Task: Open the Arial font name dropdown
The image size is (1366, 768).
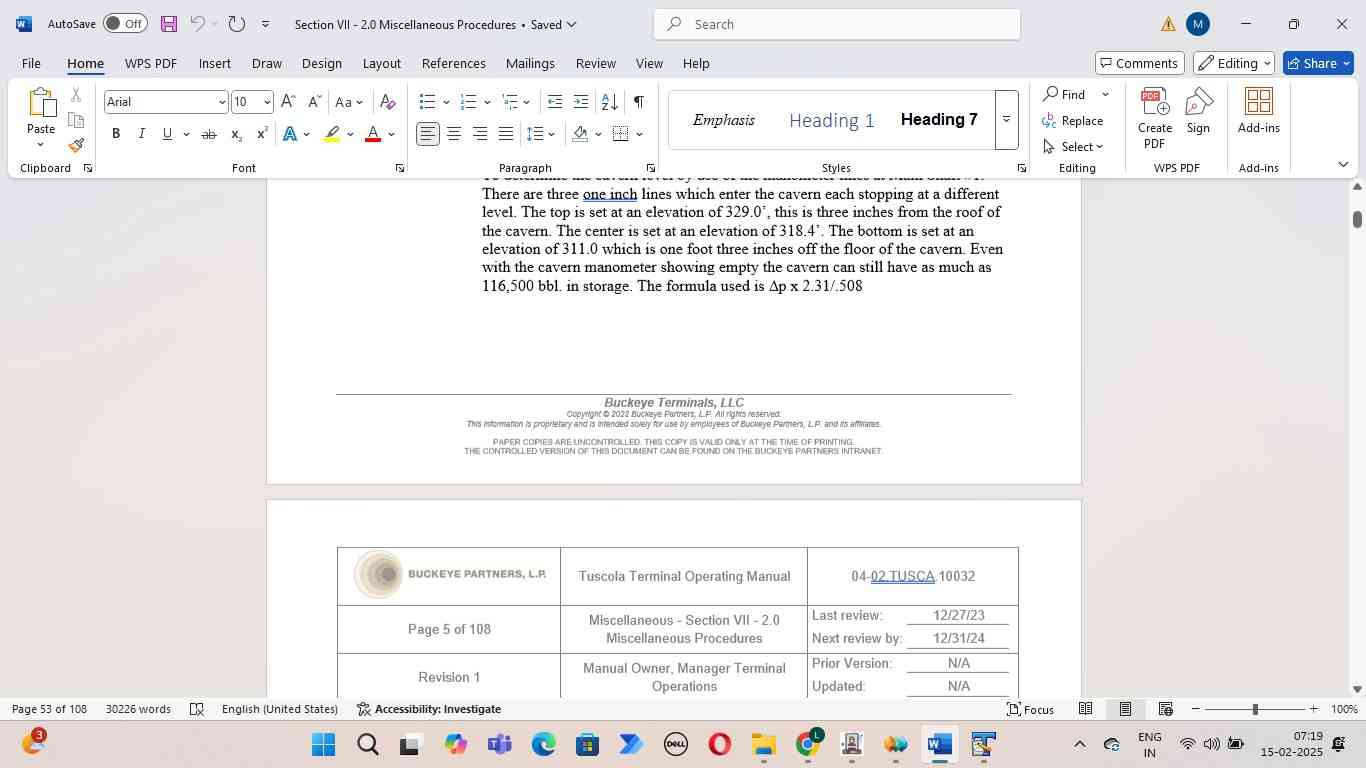Action: [x=222, y=102]
